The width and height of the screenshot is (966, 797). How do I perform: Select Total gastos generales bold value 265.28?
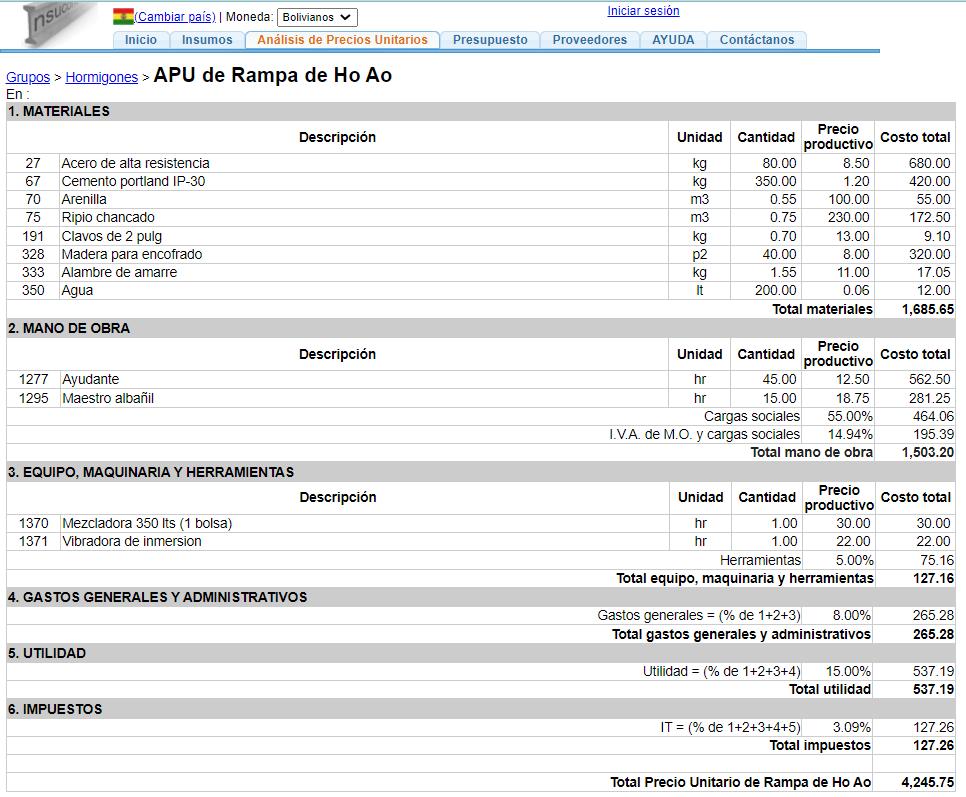tap(933, 634)
